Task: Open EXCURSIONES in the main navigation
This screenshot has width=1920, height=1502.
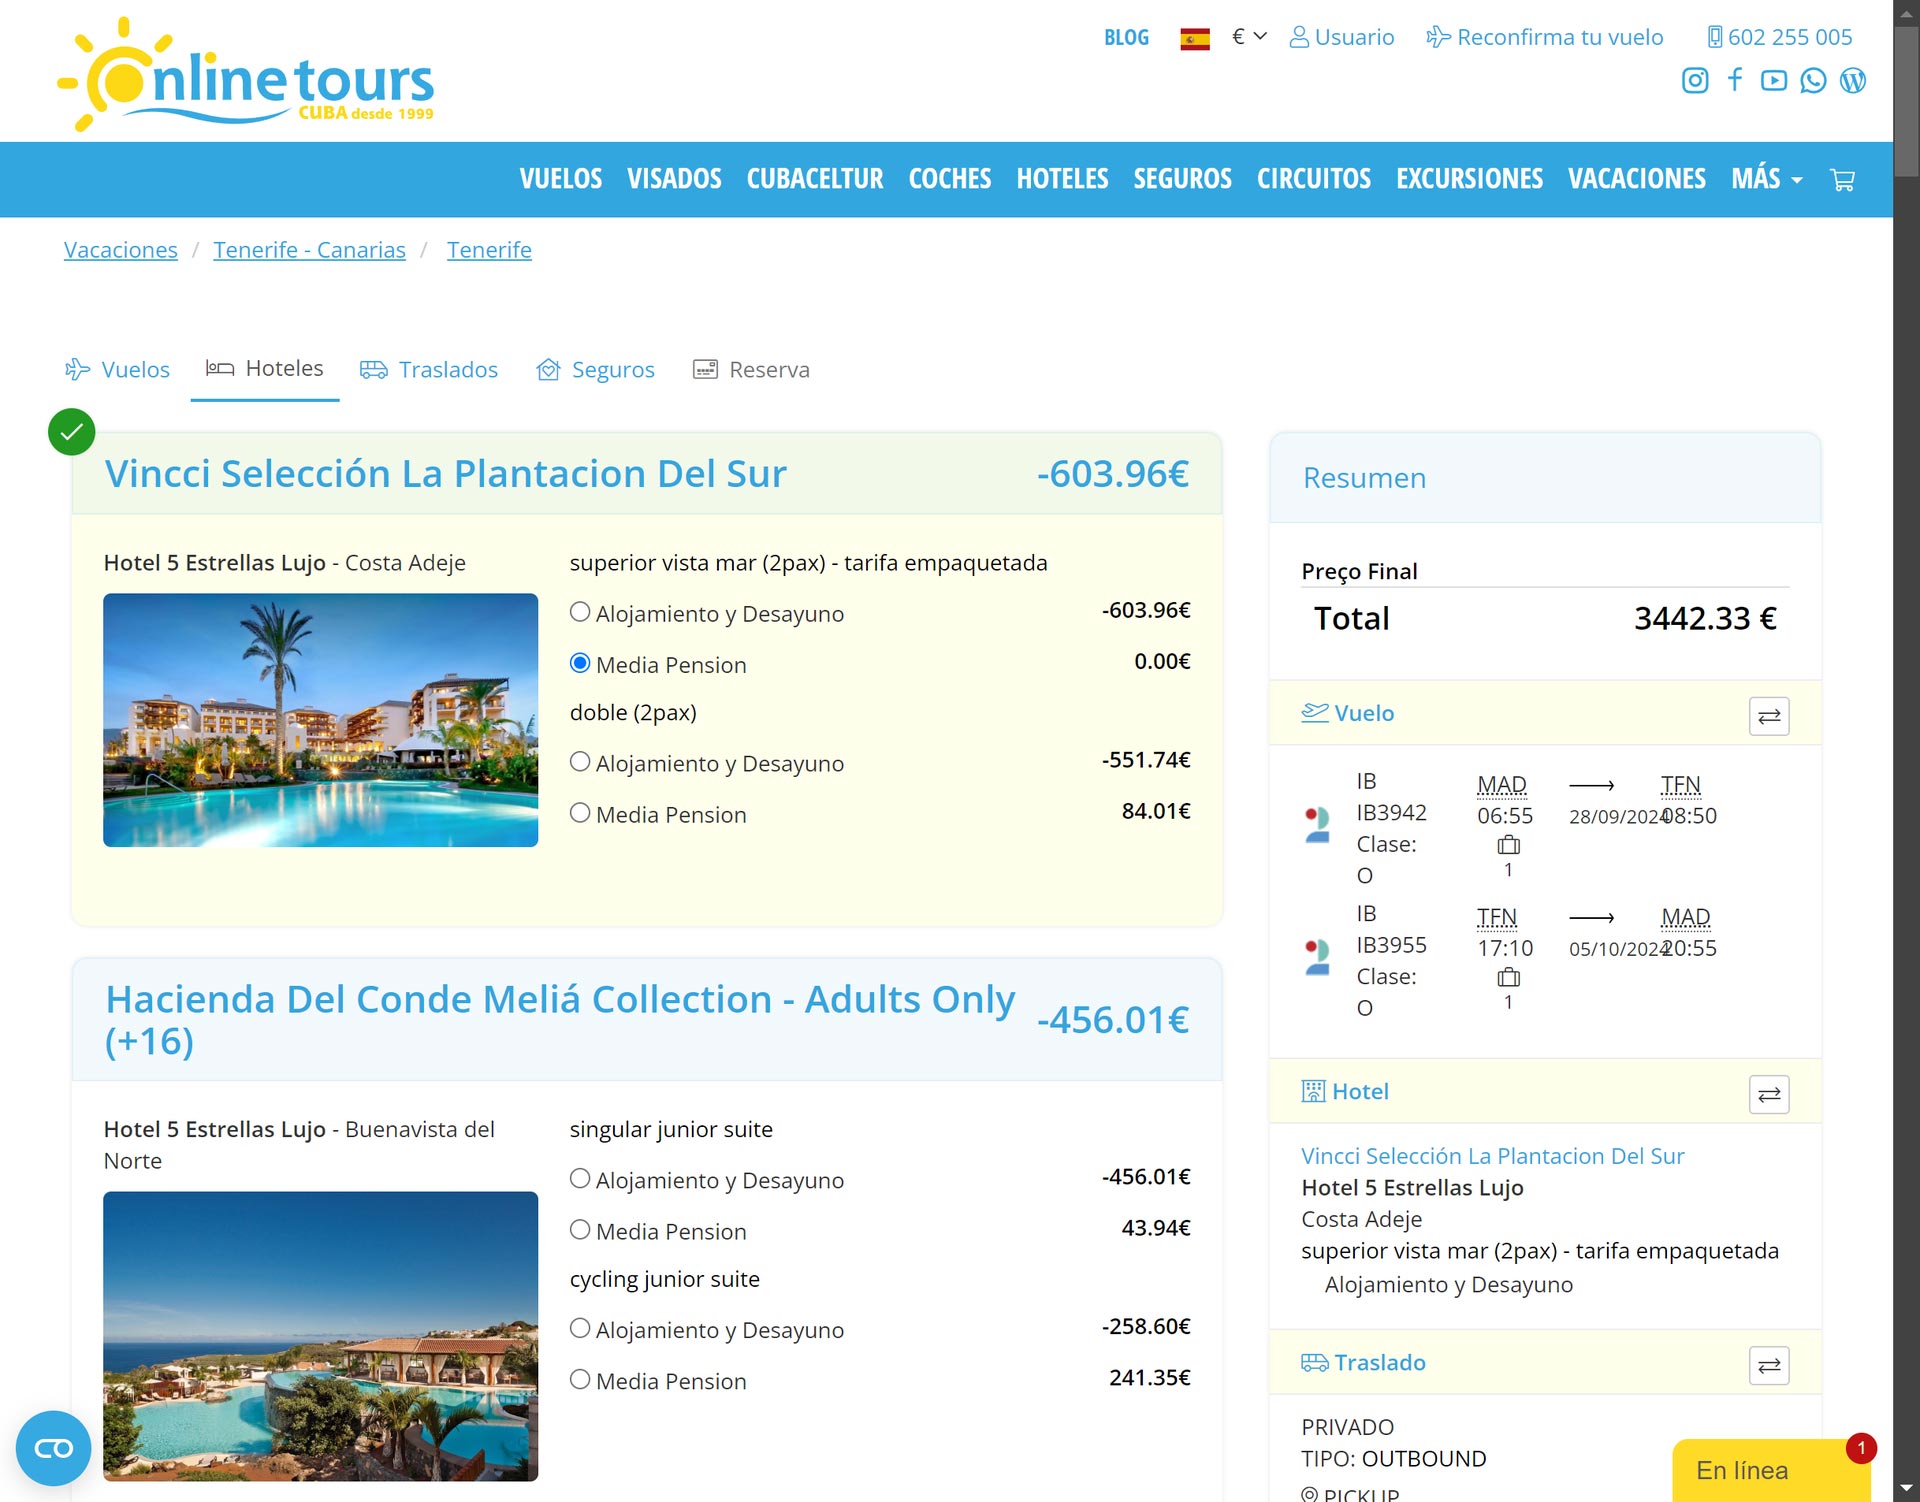Action: pos(1470,179)
